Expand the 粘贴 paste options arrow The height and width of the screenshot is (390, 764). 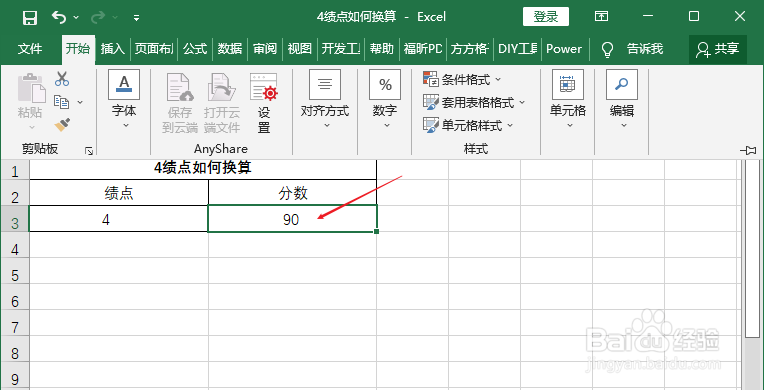click(31, 128)
